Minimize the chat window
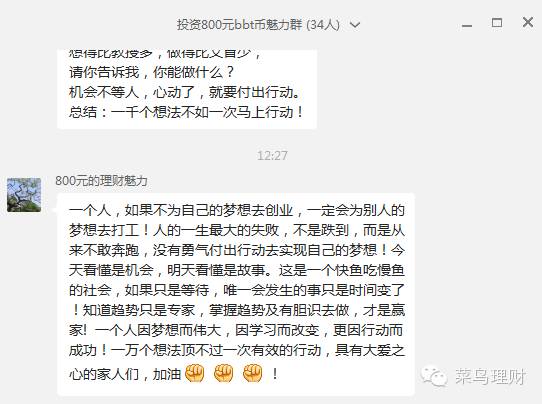Viewport: 542px width, 404px height. (x=467, y=26)
